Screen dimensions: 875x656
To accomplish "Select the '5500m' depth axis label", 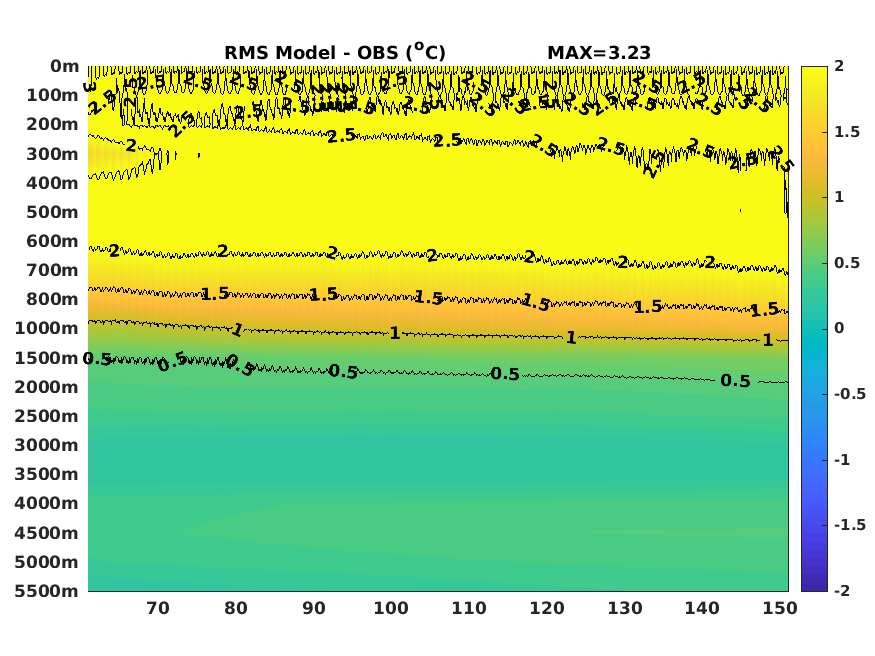I will tap(47, 591).
